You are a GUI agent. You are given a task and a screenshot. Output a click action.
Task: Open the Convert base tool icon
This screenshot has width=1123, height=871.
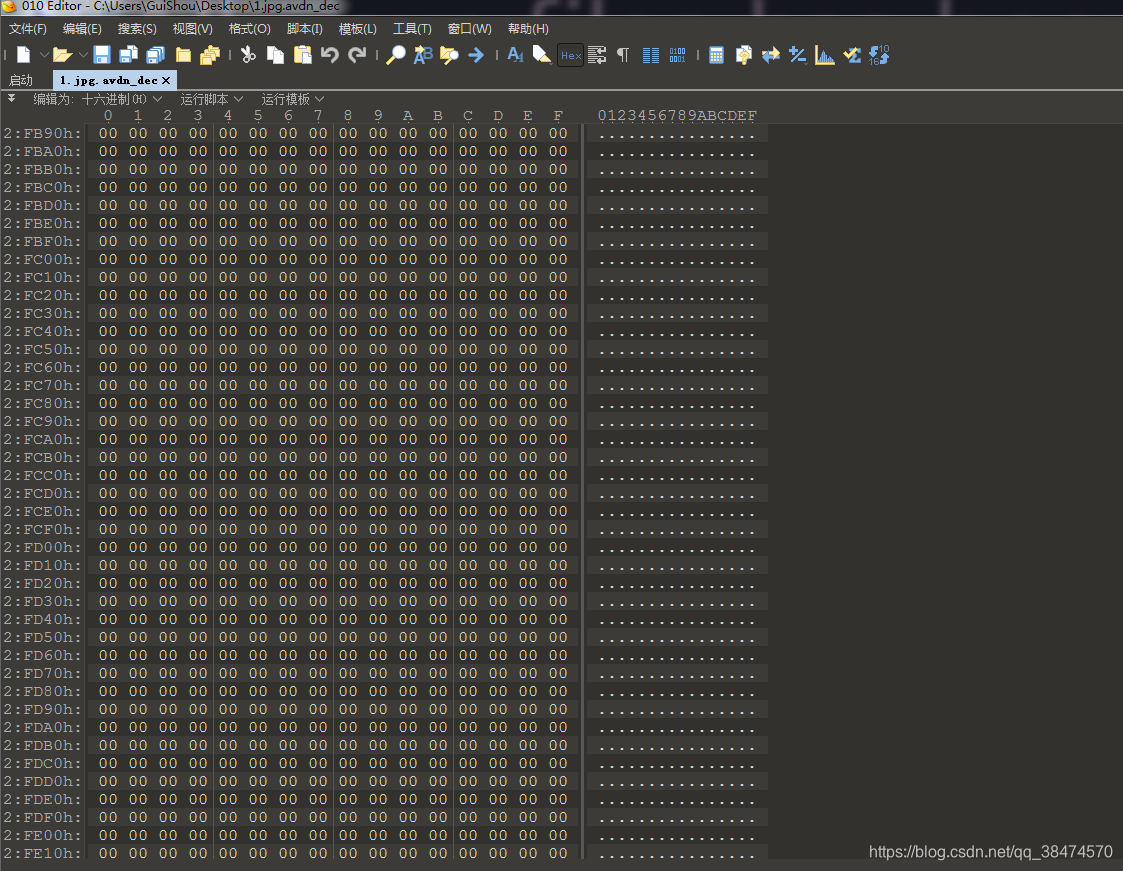pos(879,55)
